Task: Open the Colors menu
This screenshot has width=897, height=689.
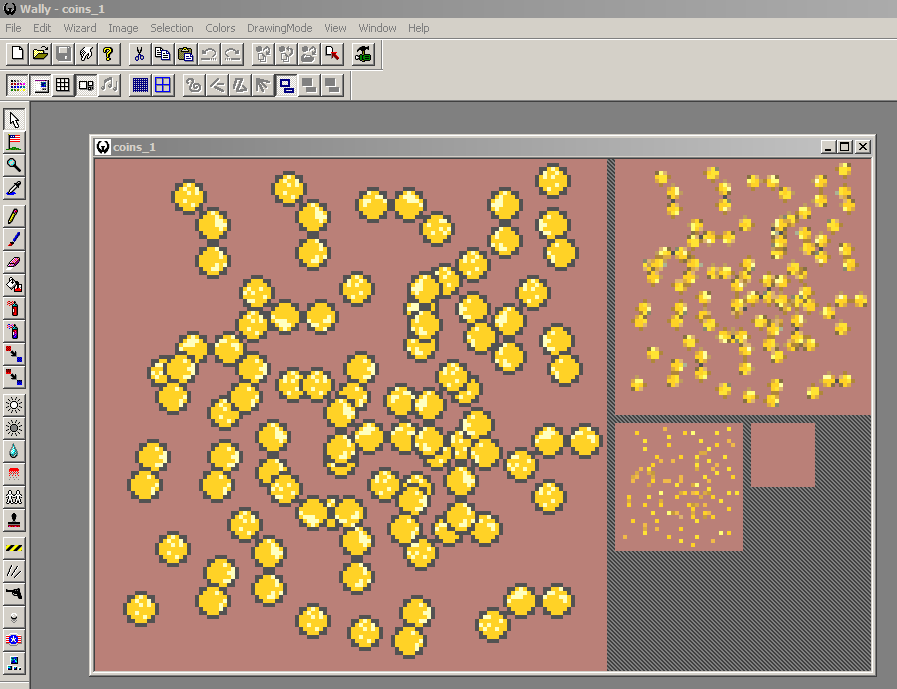Action: pyautogui.click(x=220, y=28)
